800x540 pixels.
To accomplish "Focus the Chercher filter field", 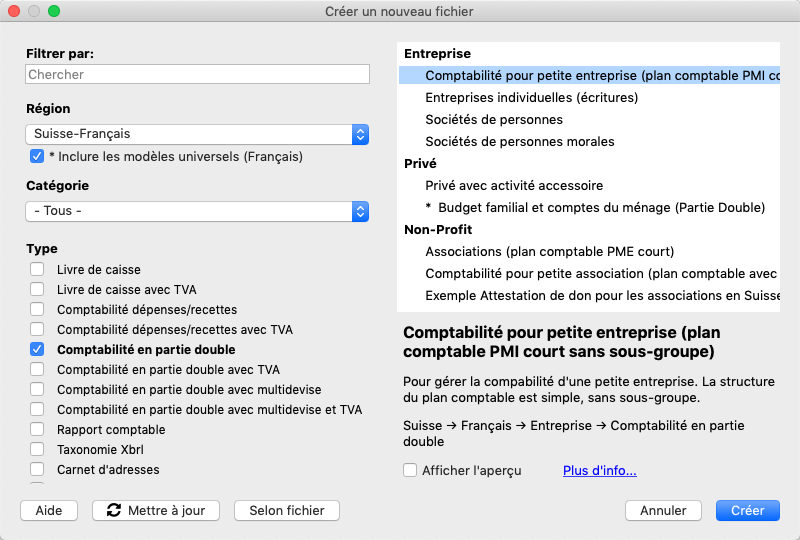I will 197,75.
